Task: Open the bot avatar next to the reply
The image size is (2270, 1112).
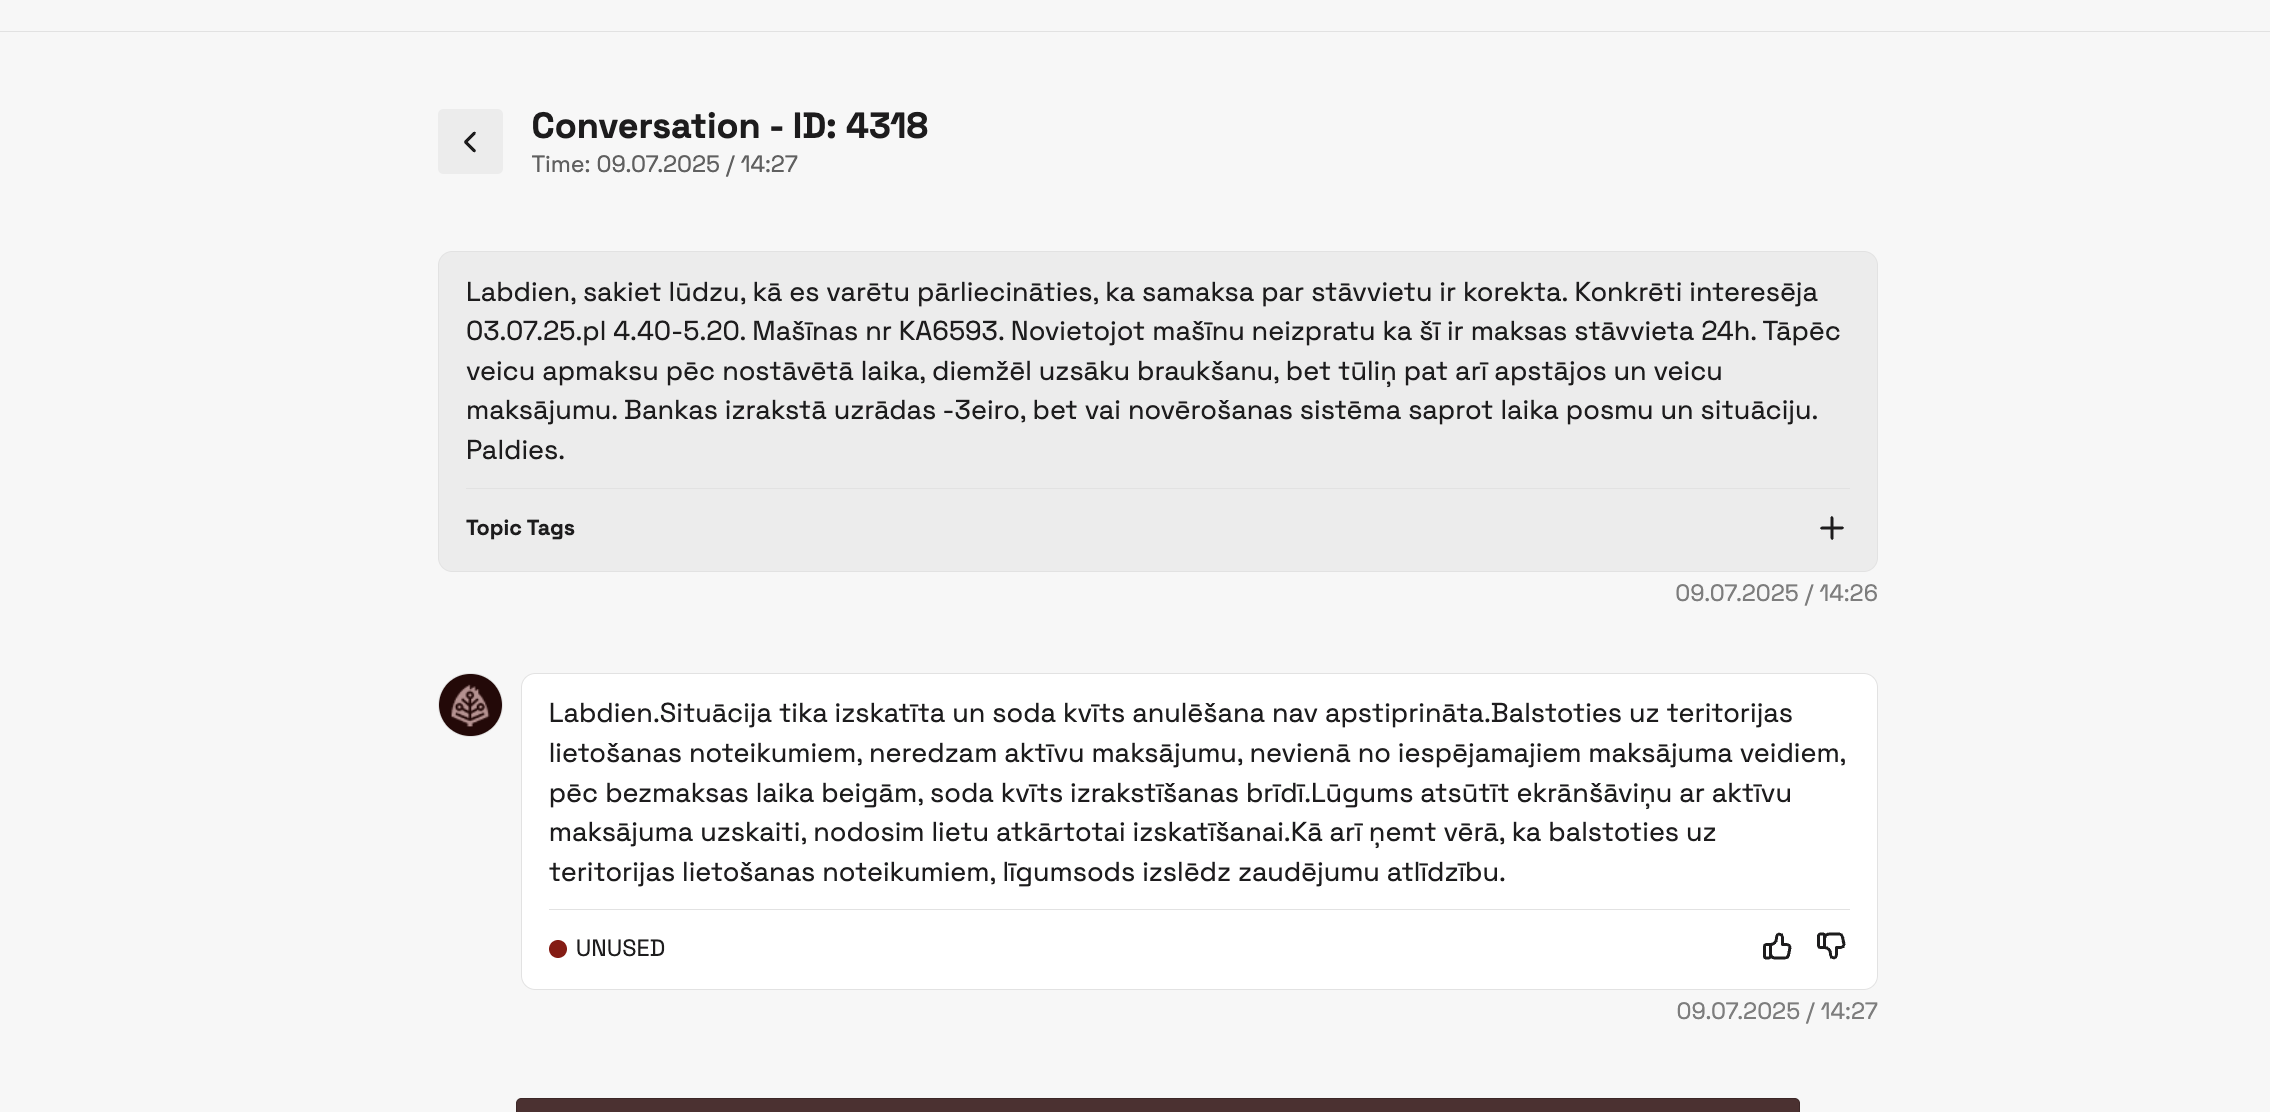Action: pos(470,705)
